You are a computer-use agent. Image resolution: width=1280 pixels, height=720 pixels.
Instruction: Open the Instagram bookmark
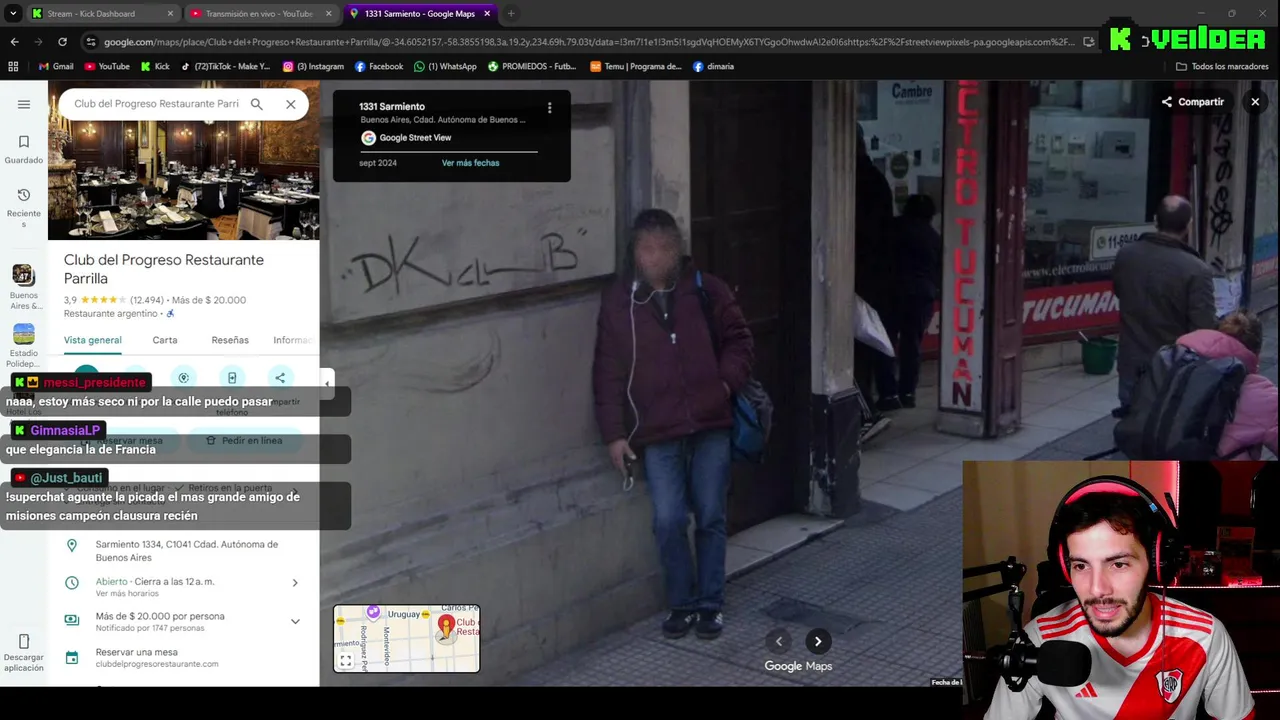pos(313,67)
